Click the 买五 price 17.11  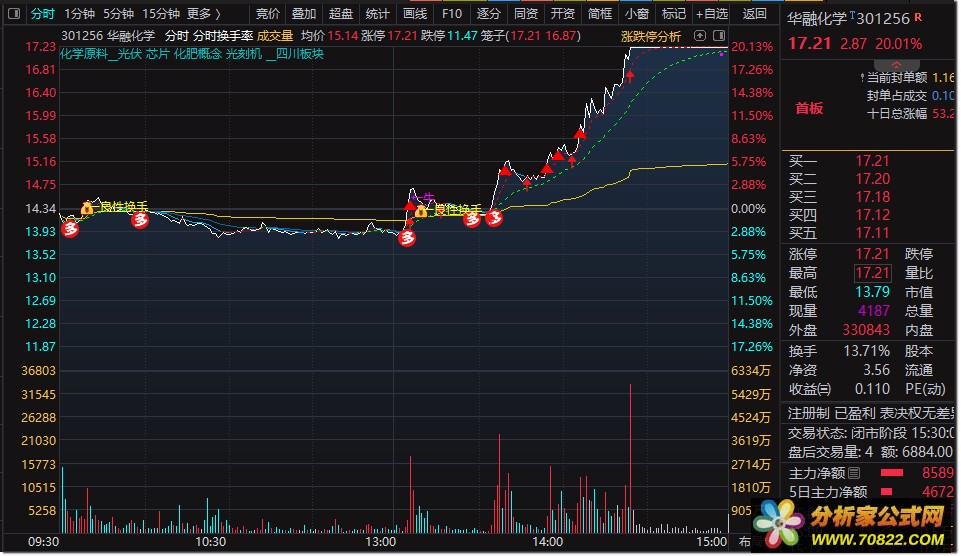[x=872, y=233]
